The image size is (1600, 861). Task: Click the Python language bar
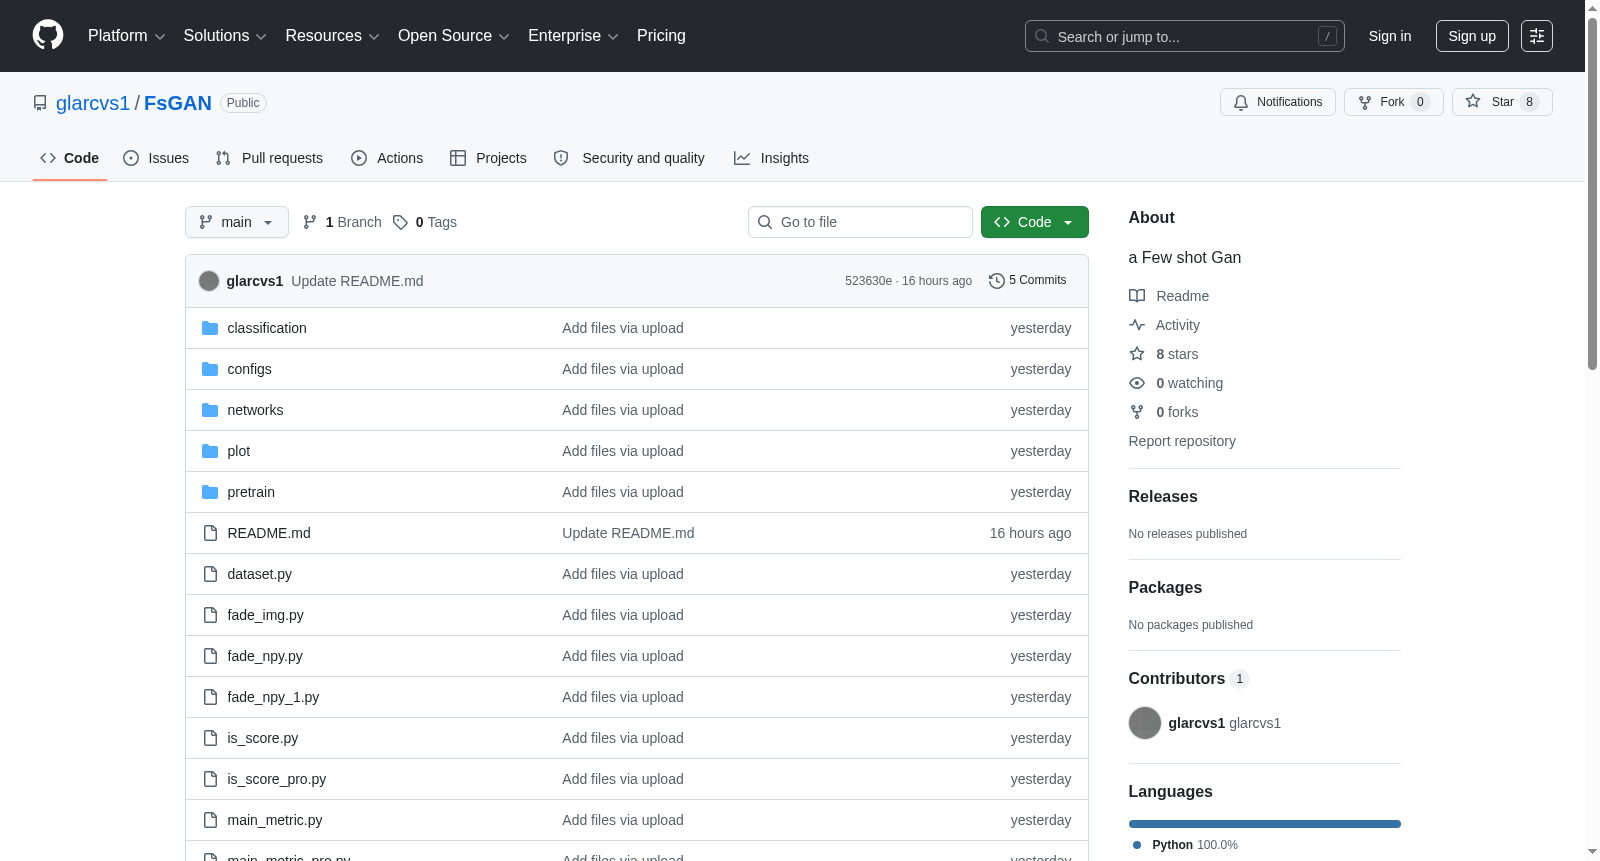click(1265, 824)
